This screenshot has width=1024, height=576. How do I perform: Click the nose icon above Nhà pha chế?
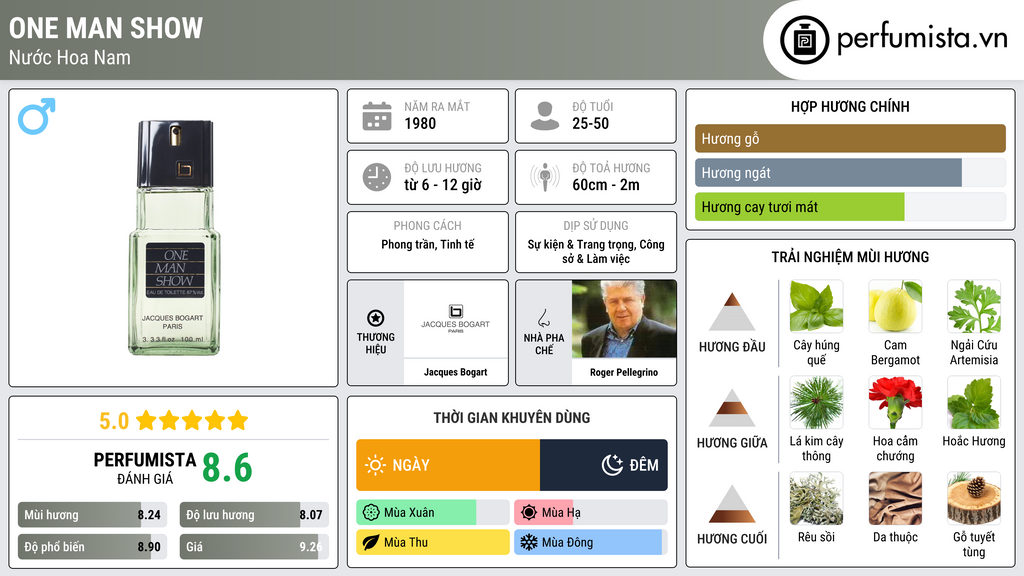pyautogui.click(x=543, y=318)
